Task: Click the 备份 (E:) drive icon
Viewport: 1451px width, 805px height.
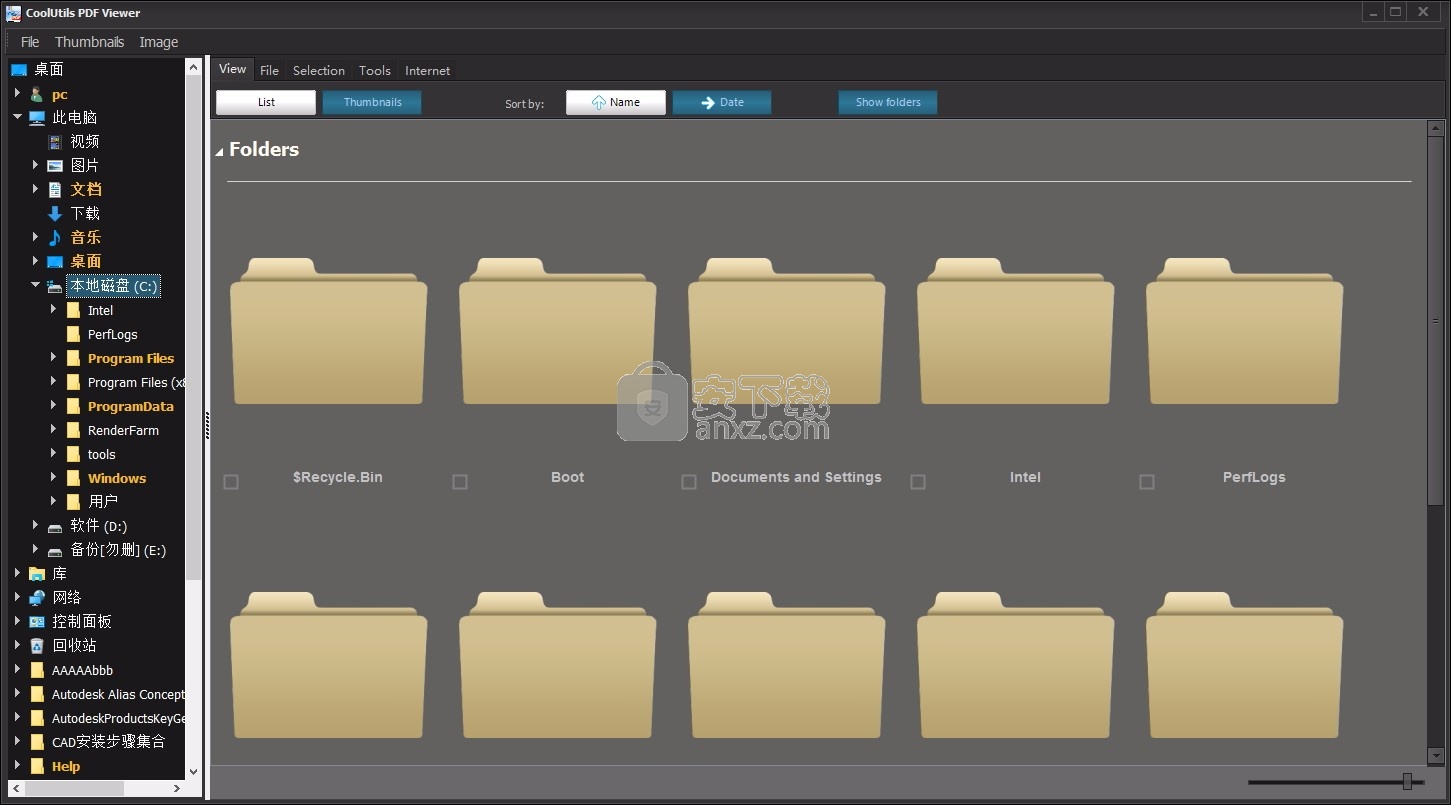Action: click(x=55, y=550)
